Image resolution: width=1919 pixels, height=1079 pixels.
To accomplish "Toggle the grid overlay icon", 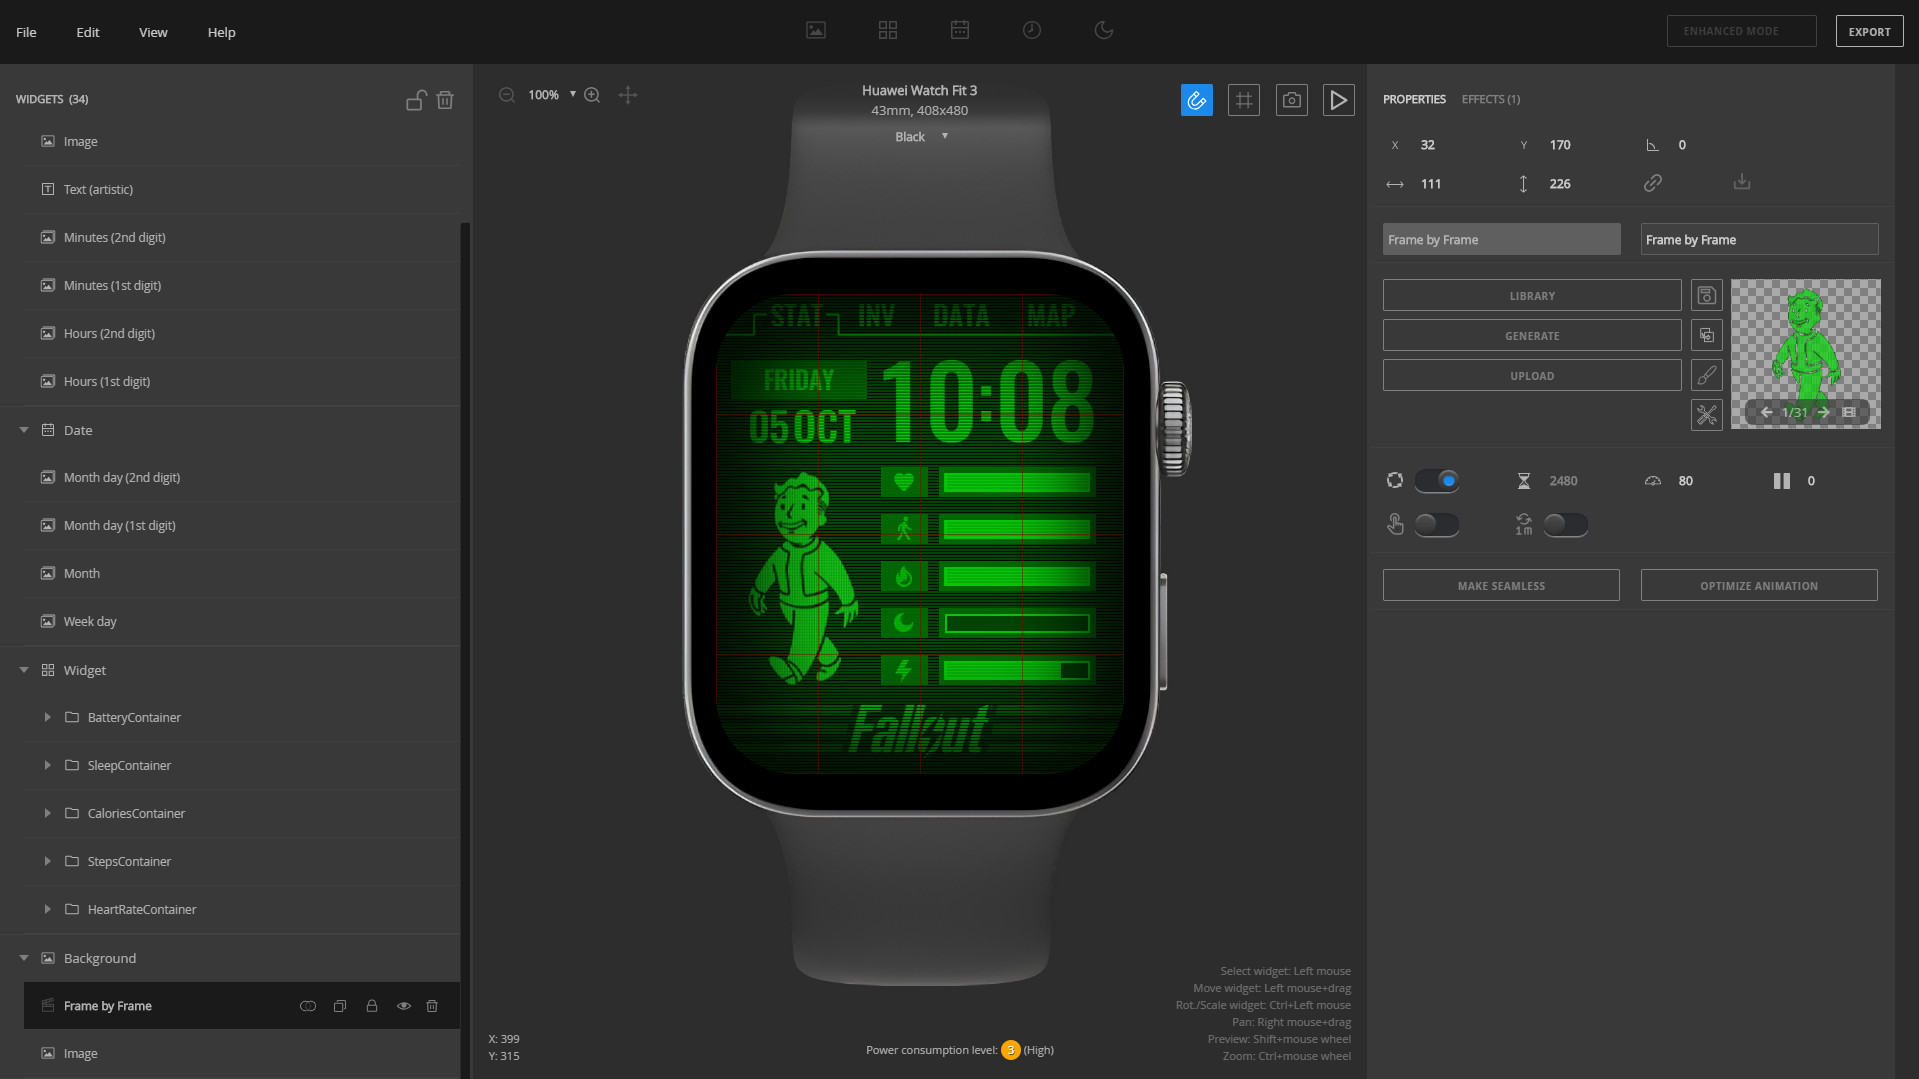I will (x=1243, y=100).
